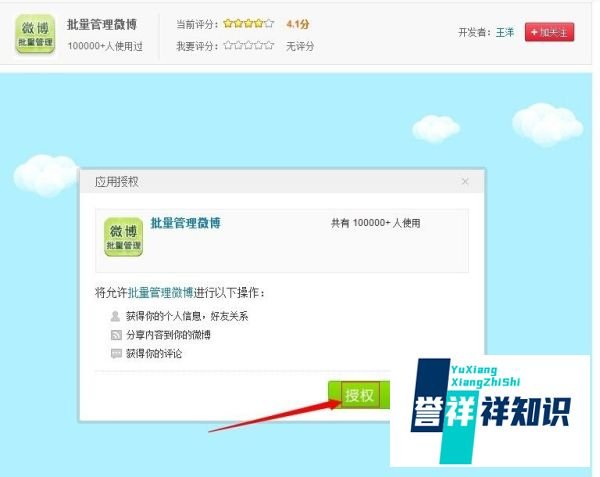This screenshot has width=600, height=477.
Task: Click the 100000+人使用过 text
Action: [x=105, y=46]
